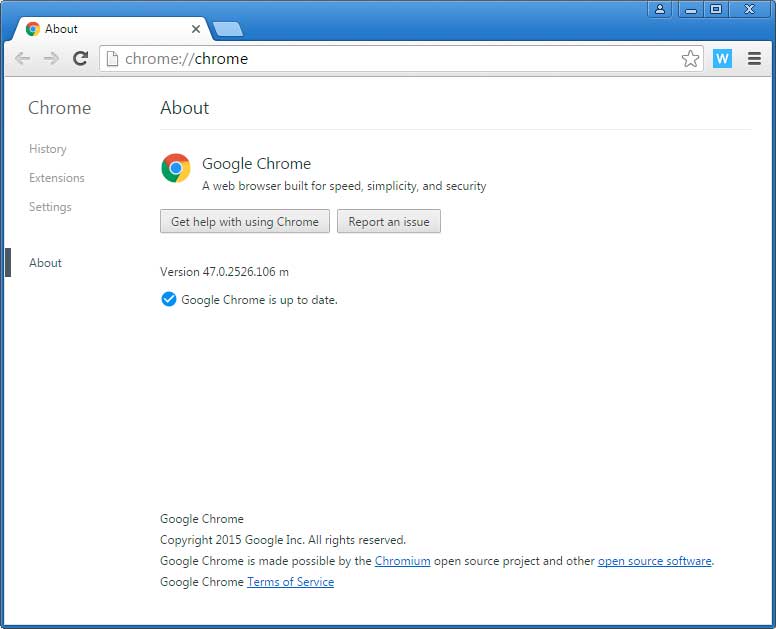The width and height of the screenshot is (776, 629).
Task: Click the blue up-to-date checkmark icon
Action: coord(169,299)
